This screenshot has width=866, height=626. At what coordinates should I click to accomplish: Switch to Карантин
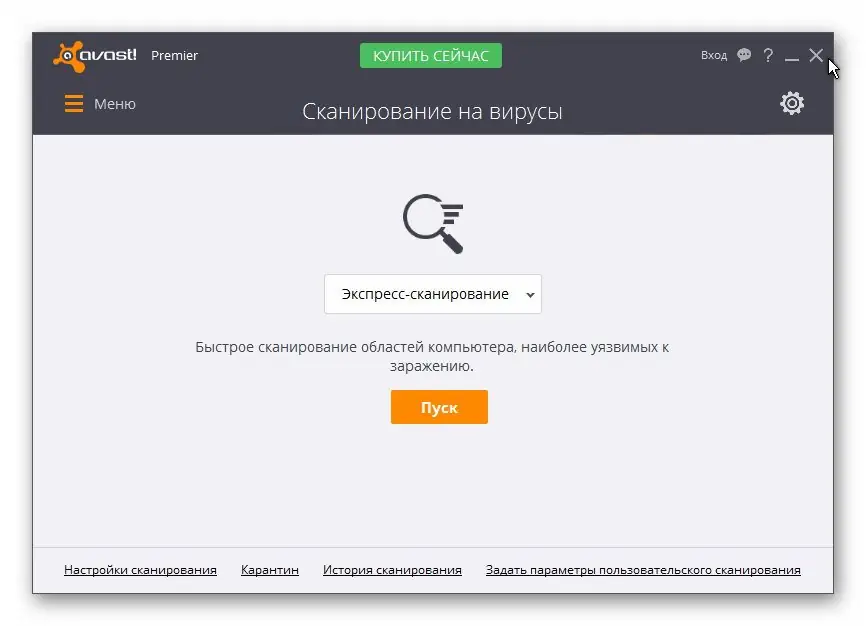(268, 569)
